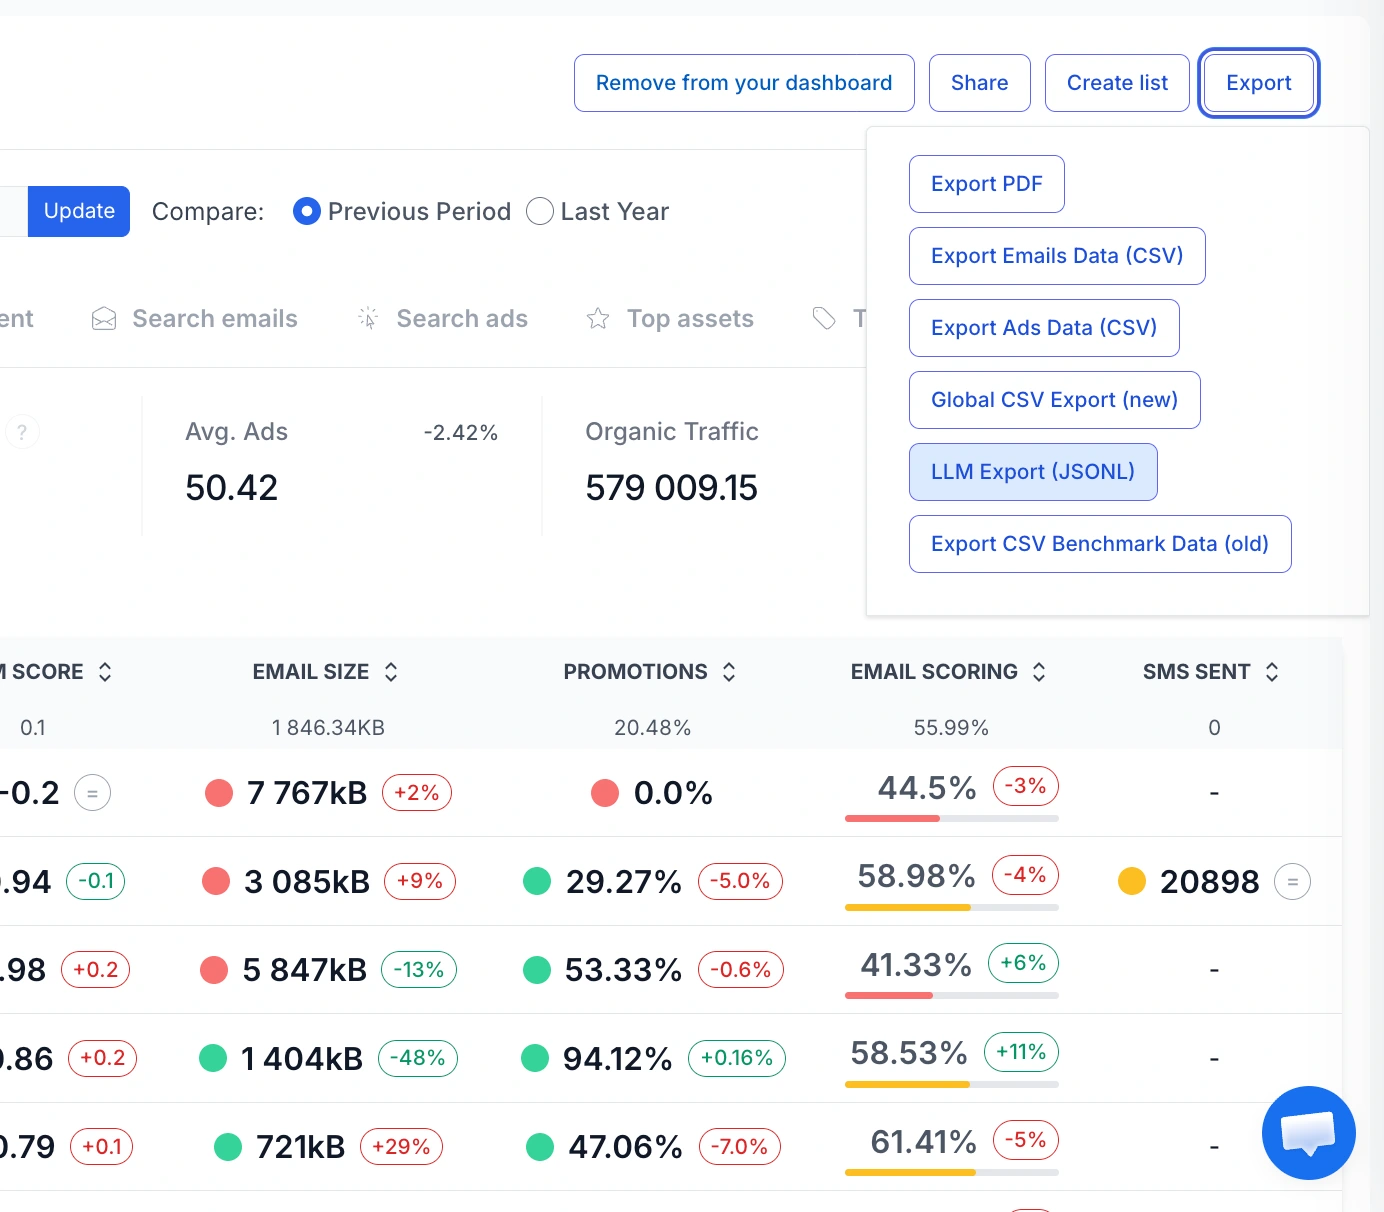Image resolution: width=1384 pixels, height=1212 pixels.
Task: Choose Export Ads Data (CSV)
Action: pyautogui.click(x=1044, y=328)
